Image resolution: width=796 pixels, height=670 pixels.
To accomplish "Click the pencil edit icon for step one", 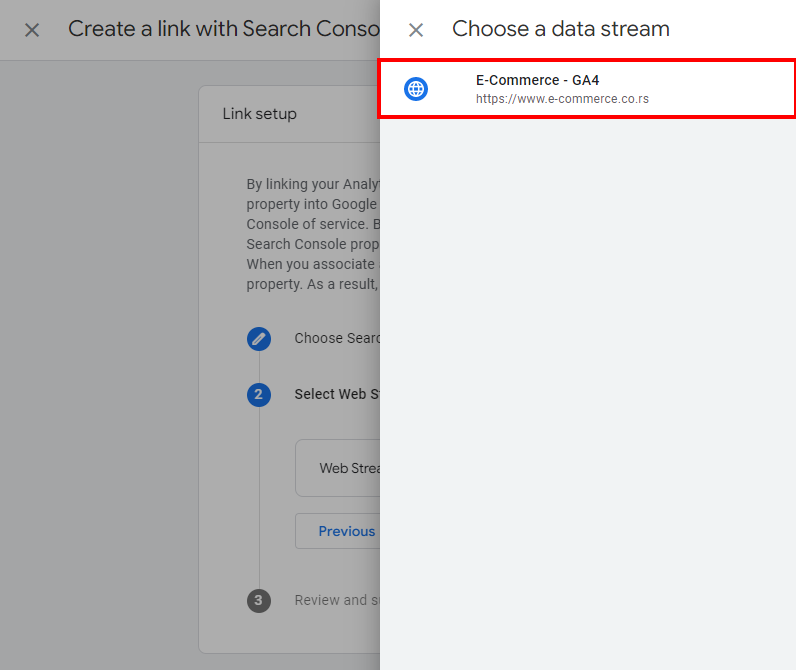I will 258,339.
